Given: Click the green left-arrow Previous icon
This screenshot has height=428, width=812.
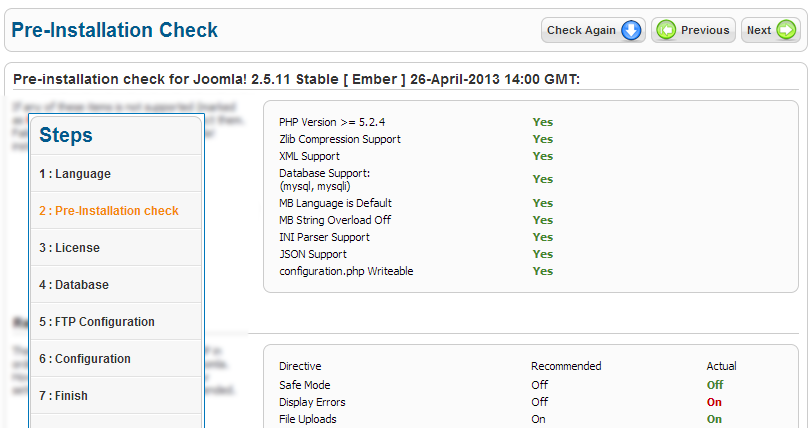Looking at the screenshot, I should pyautogui.click(x=666, y=30).
